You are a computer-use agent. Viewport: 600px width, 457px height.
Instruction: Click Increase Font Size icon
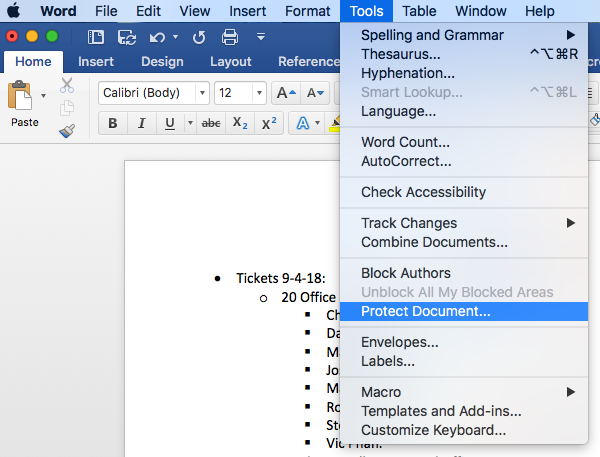[286, 93]
